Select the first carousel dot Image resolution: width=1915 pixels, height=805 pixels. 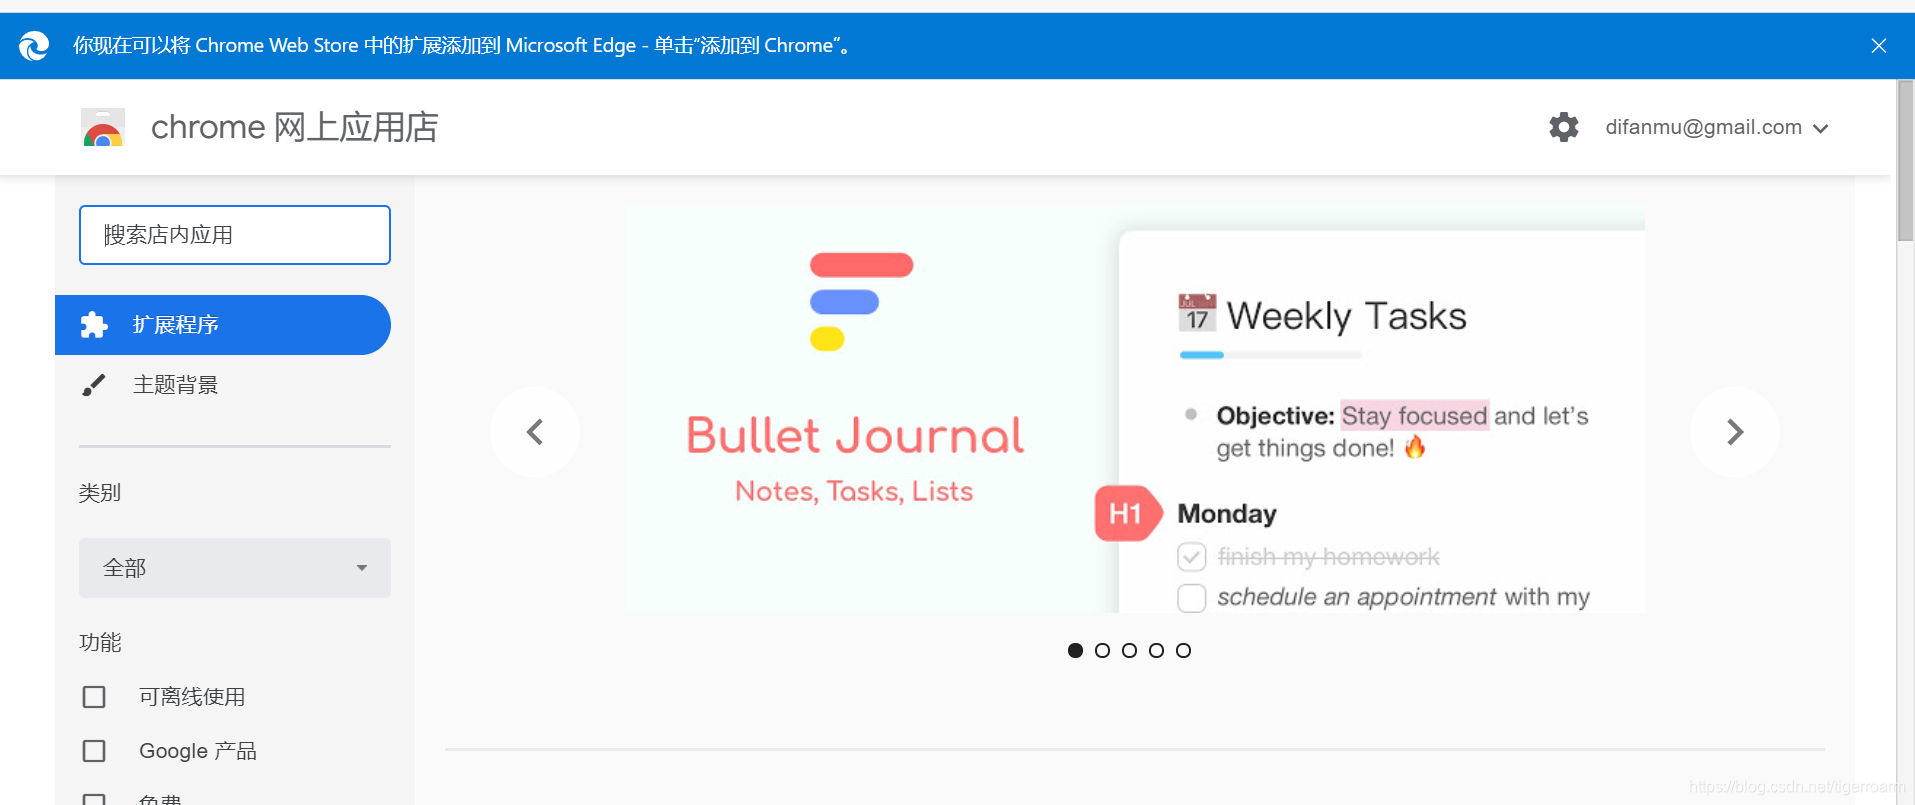pos(1075,650)
